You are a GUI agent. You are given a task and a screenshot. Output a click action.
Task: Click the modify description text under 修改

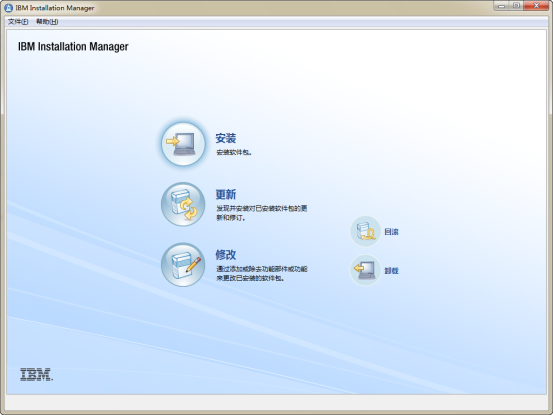(262, 273)
